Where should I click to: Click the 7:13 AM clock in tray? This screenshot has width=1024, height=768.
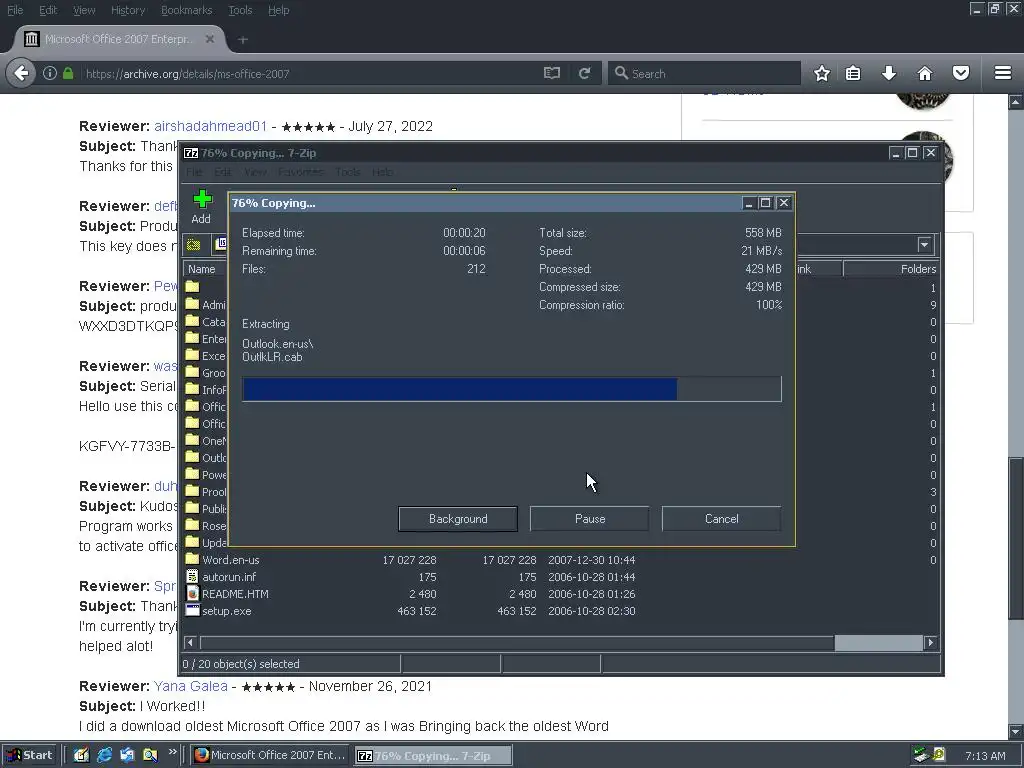tap(985, 756)
